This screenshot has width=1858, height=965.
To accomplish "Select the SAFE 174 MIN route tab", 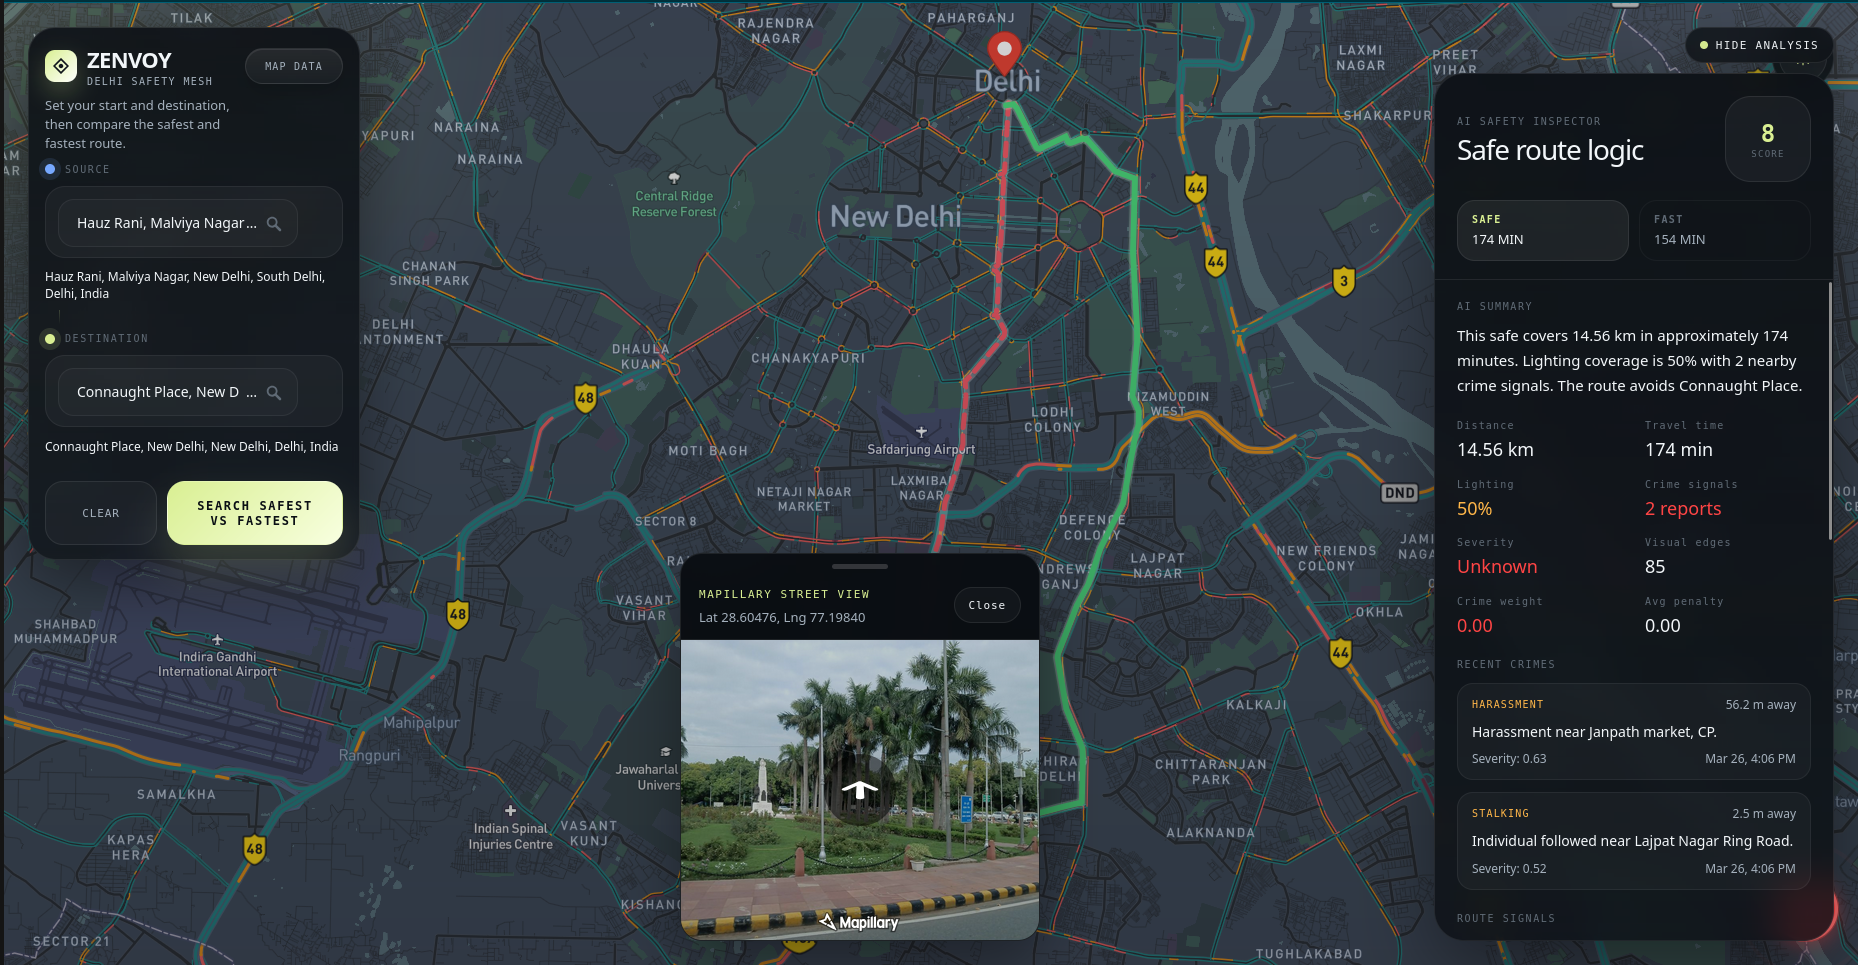I will (x=1543, y=230).
